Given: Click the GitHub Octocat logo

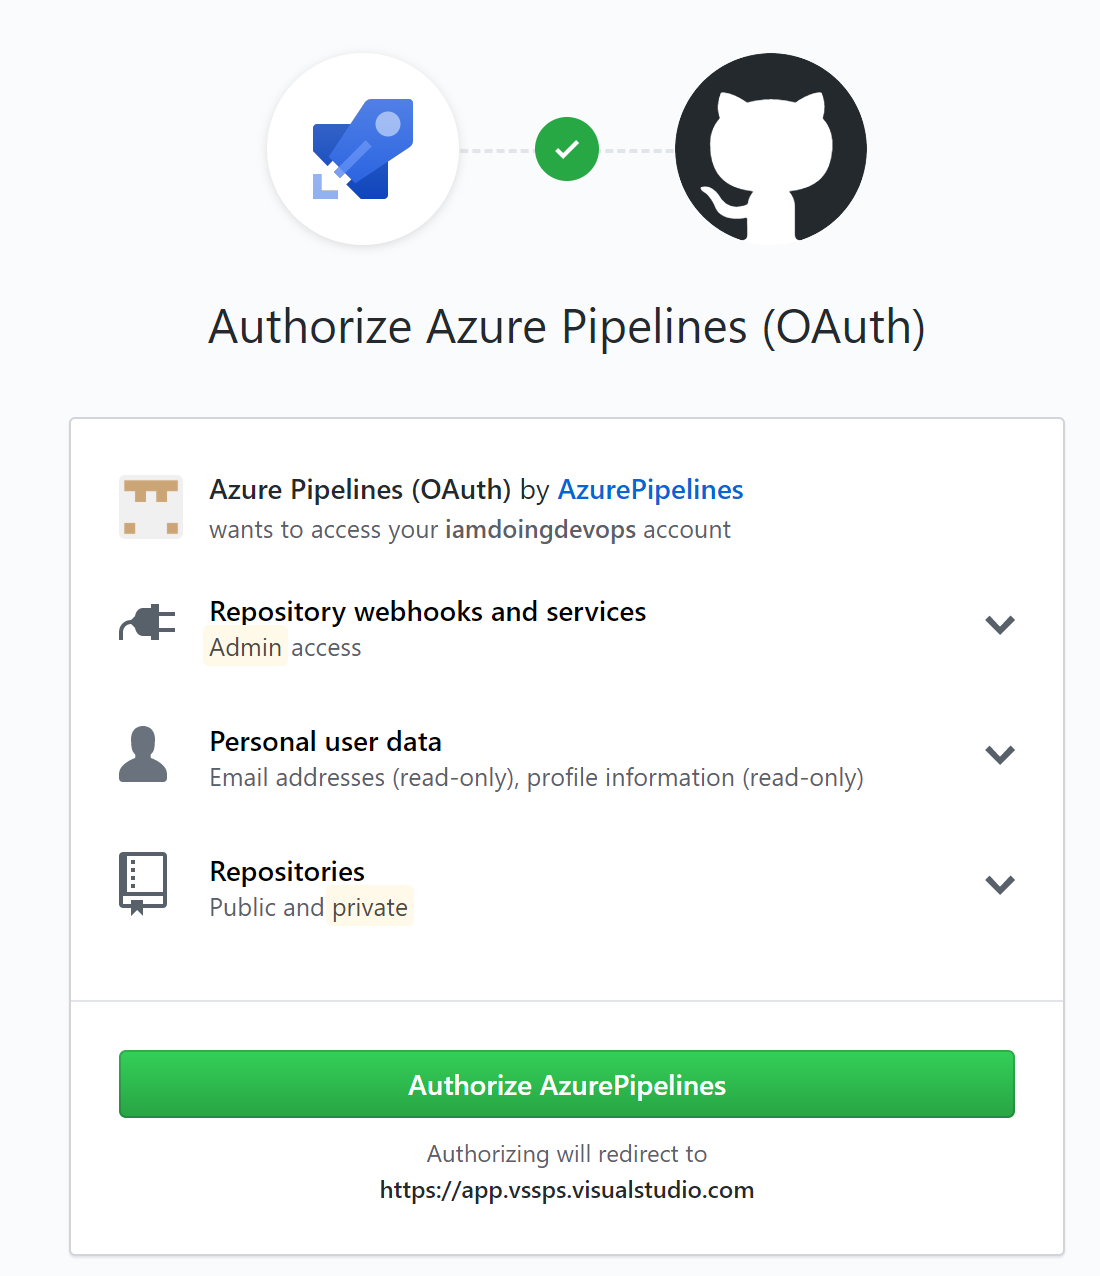Looking at the screenshot, I should (770, 148).
